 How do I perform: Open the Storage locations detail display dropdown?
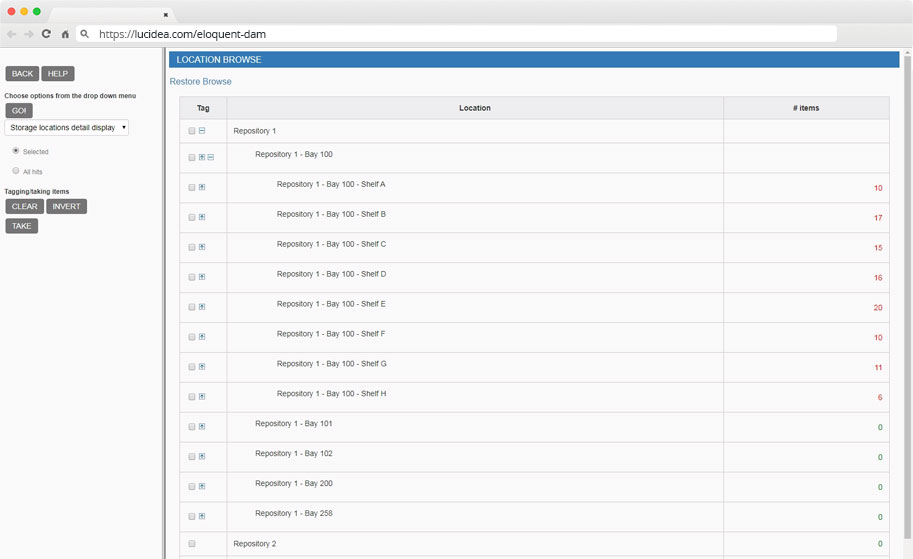click(66, 128)
